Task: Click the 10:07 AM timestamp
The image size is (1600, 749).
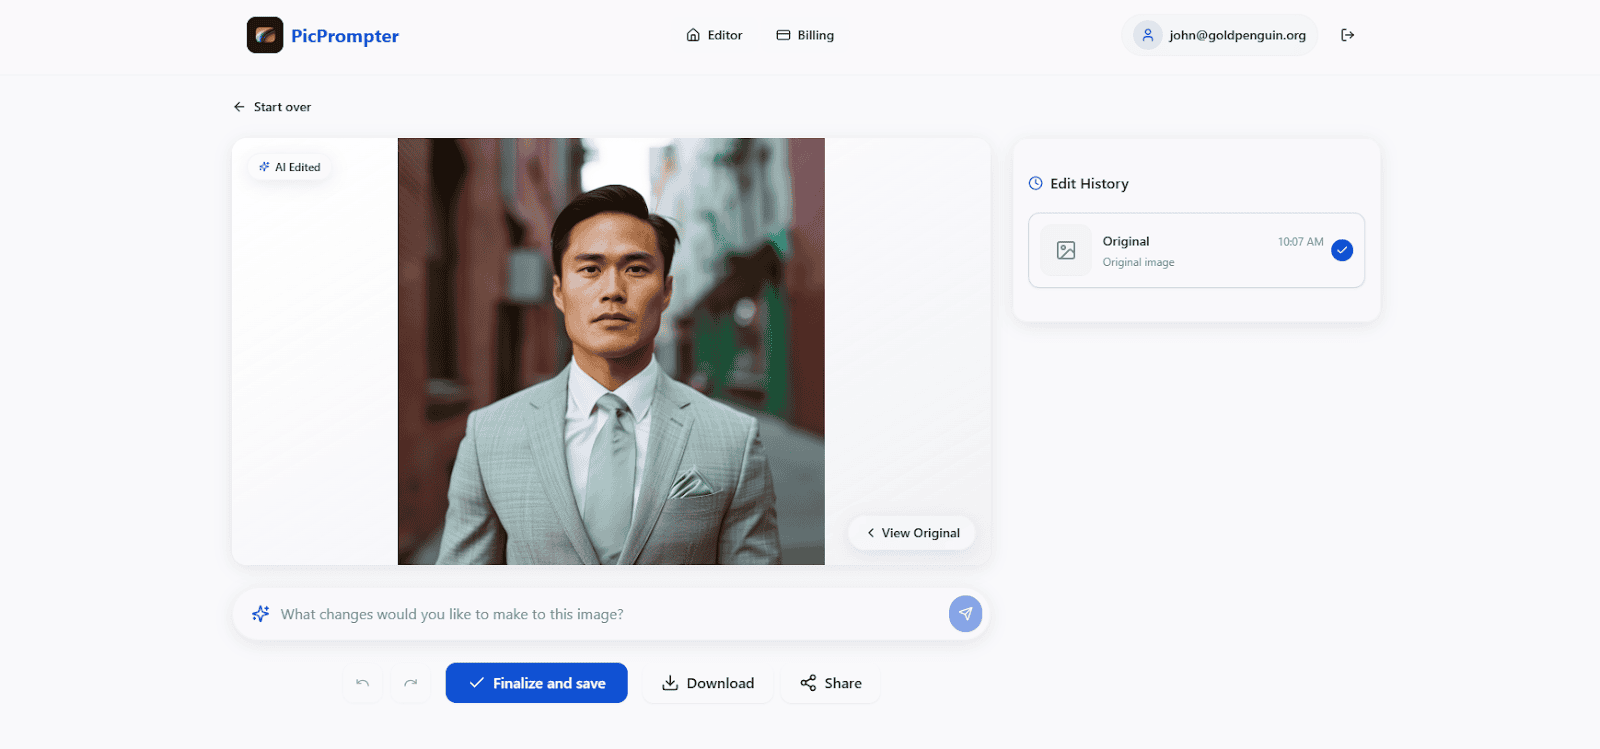Action: [1300, 242]
